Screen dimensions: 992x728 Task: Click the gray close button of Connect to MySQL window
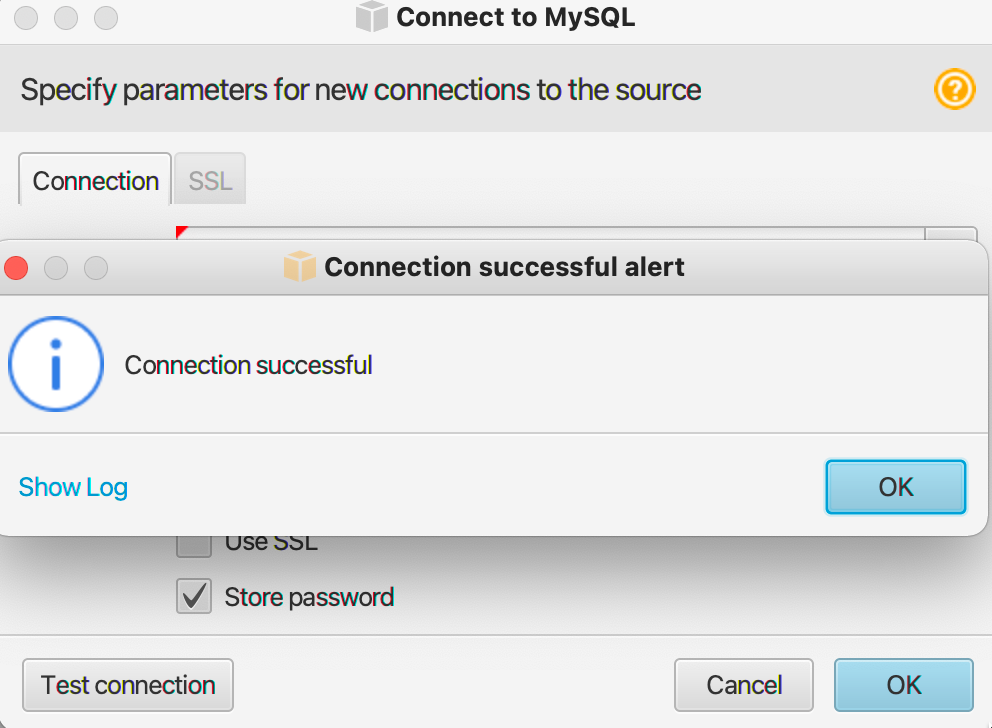click(26, 18)
